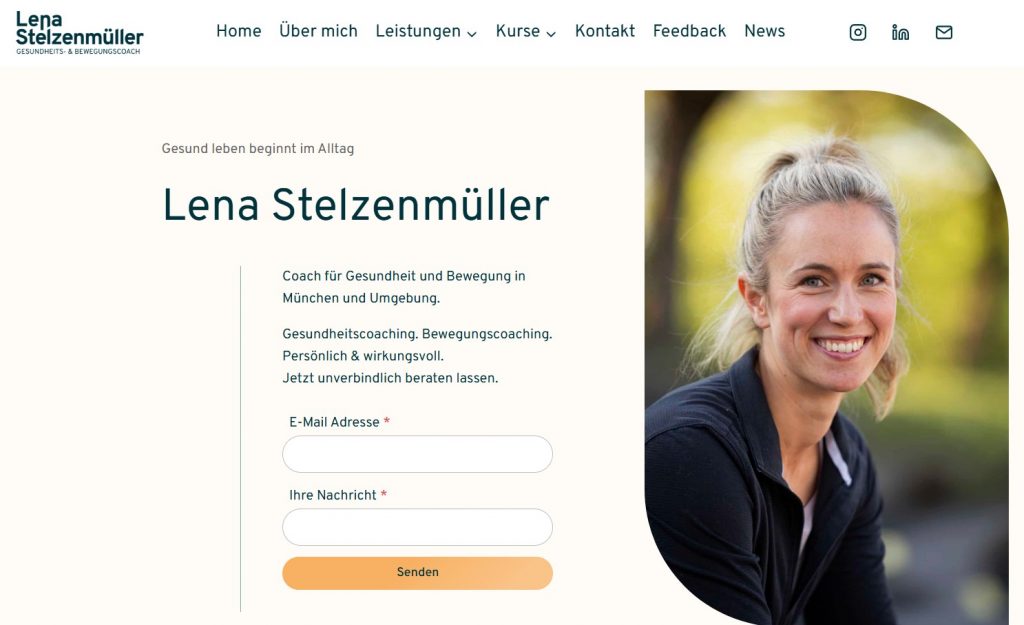Expand the Kurse dropdown chevron
1024x625 pixels.
551,34
